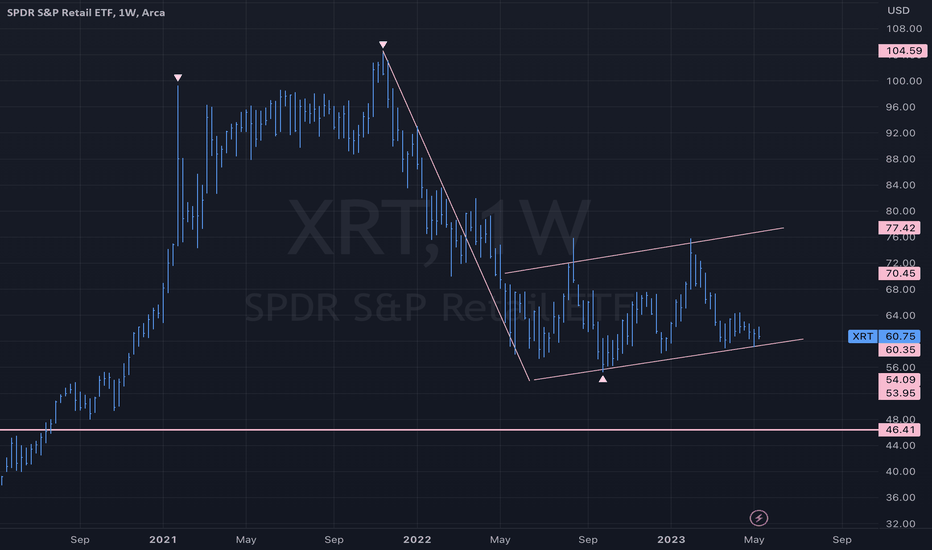The height and width of the screenshot is (550, 932).
Task: Select the down-triangle marker above the early-2021 spike
Action: pos(178,78)
